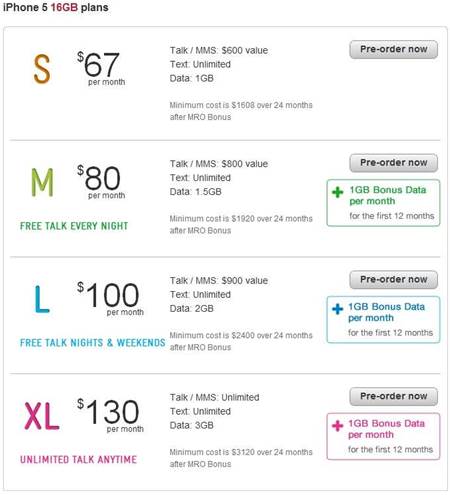Click Pre-order now for the M plan
Viewport: 450px width, 495px height.
click(x=393, y=163)
